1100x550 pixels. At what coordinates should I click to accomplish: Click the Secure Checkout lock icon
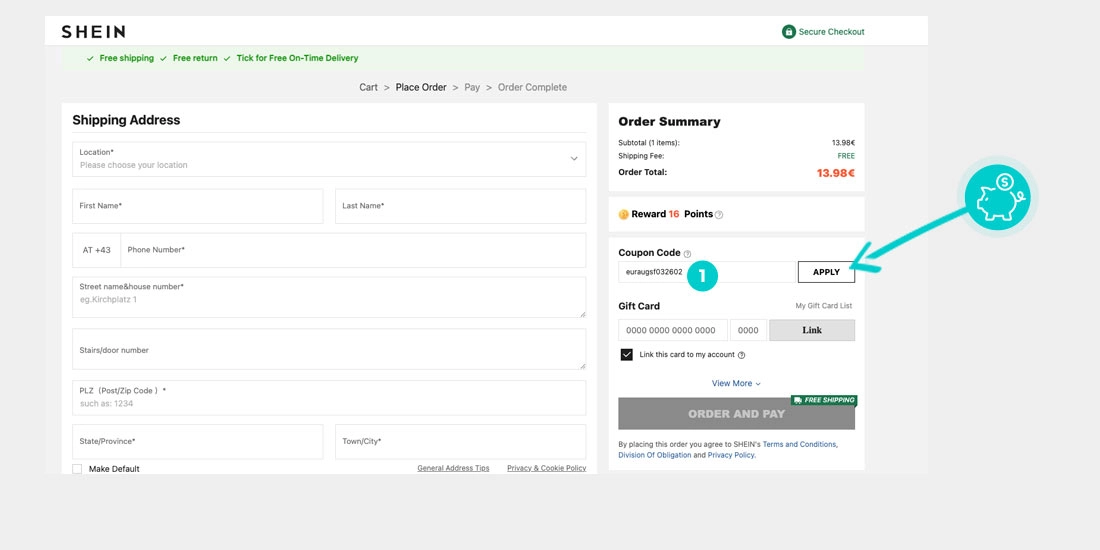click(789, 32)
